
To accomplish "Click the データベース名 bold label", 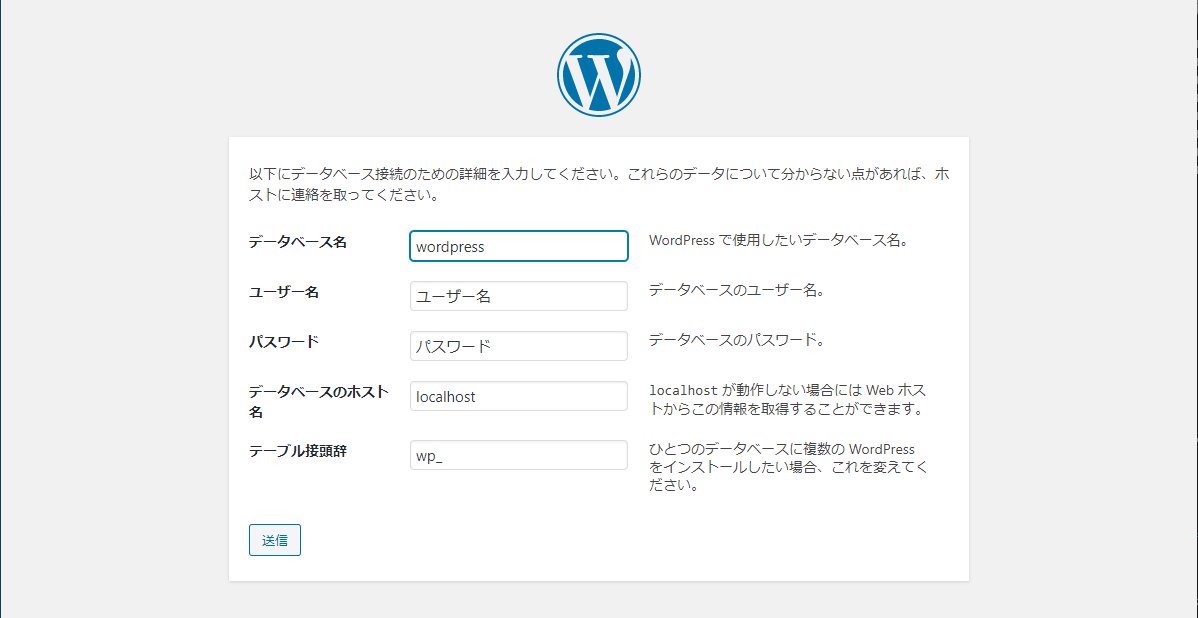I will tap(298, 242).
